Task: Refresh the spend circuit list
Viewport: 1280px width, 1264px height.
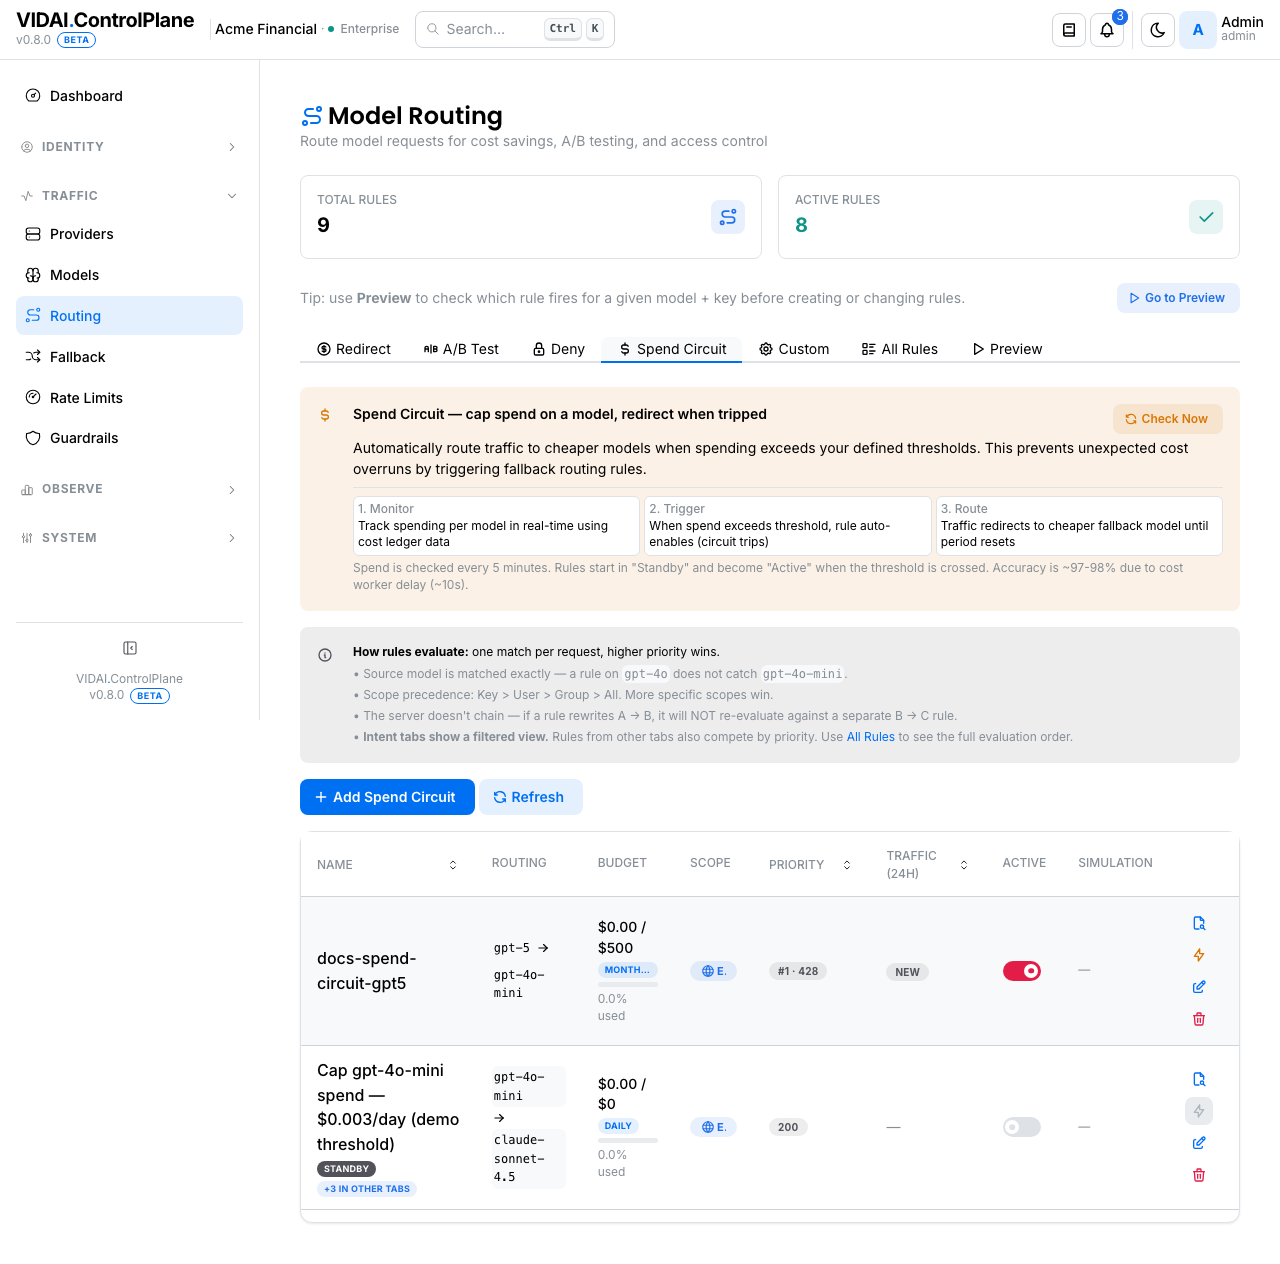Action: [530, 797]
